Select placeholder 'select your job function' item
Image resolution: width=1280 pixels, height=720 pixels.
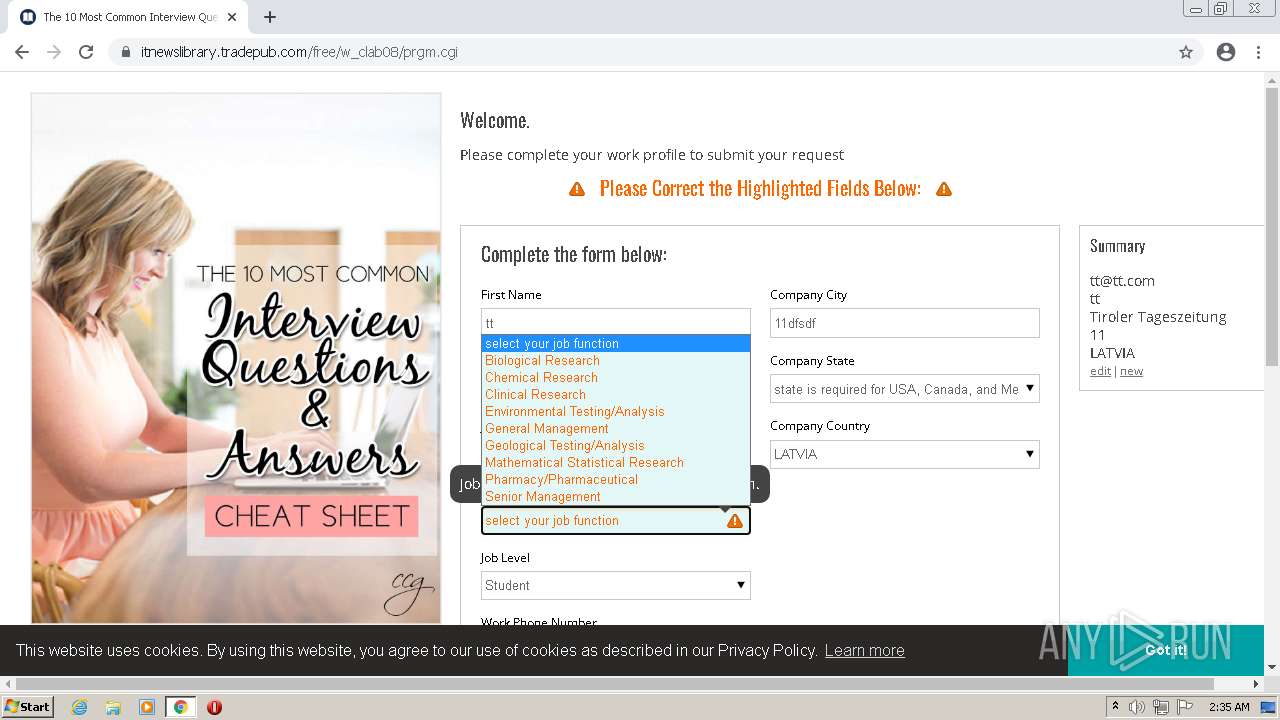pyautogui.click(x=615, y=344)
